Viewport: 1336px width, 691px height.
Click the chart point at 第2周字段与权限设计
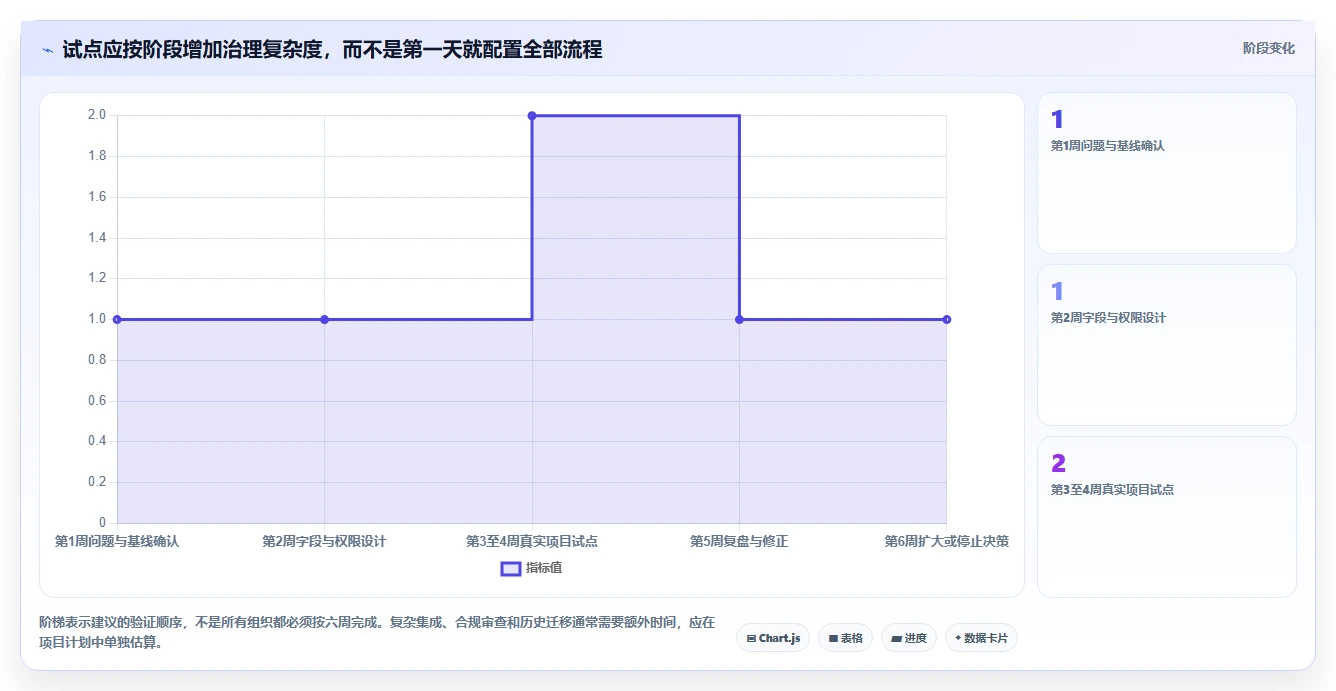point(324,319)
